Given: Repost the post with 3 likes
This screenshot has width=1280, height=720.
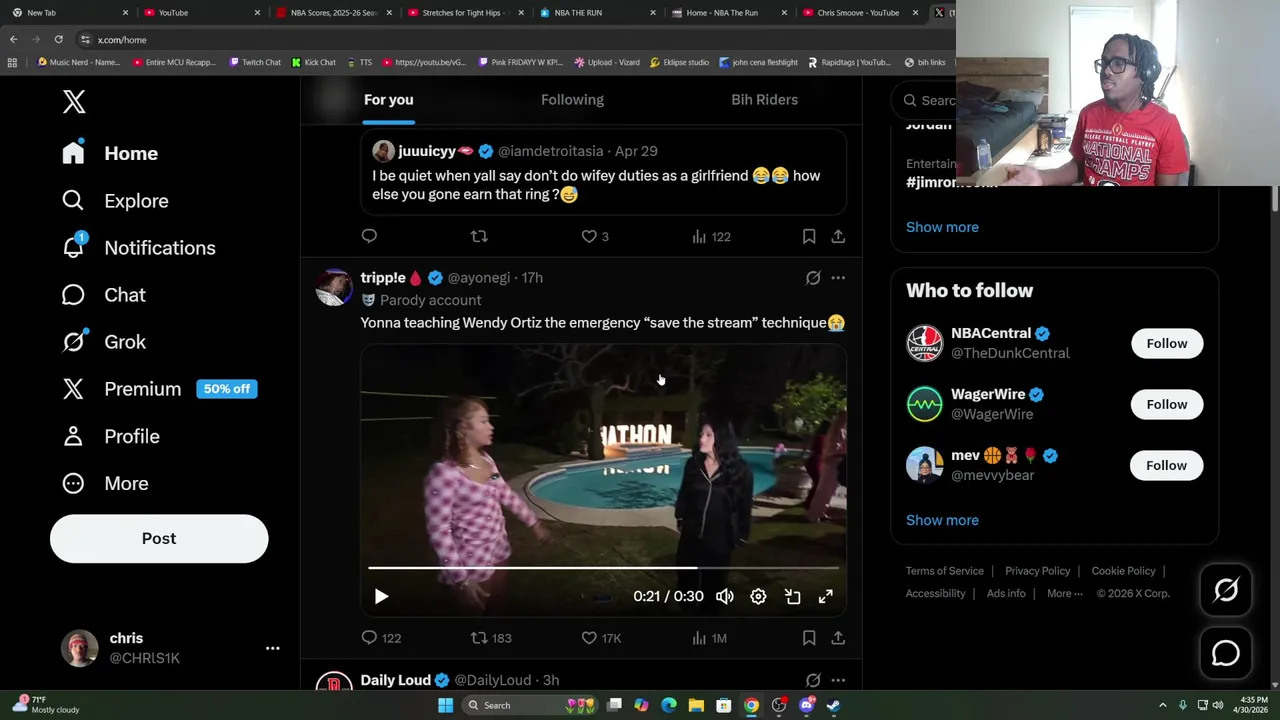Looking at the screenshot, I should click(x=479, y=236).
